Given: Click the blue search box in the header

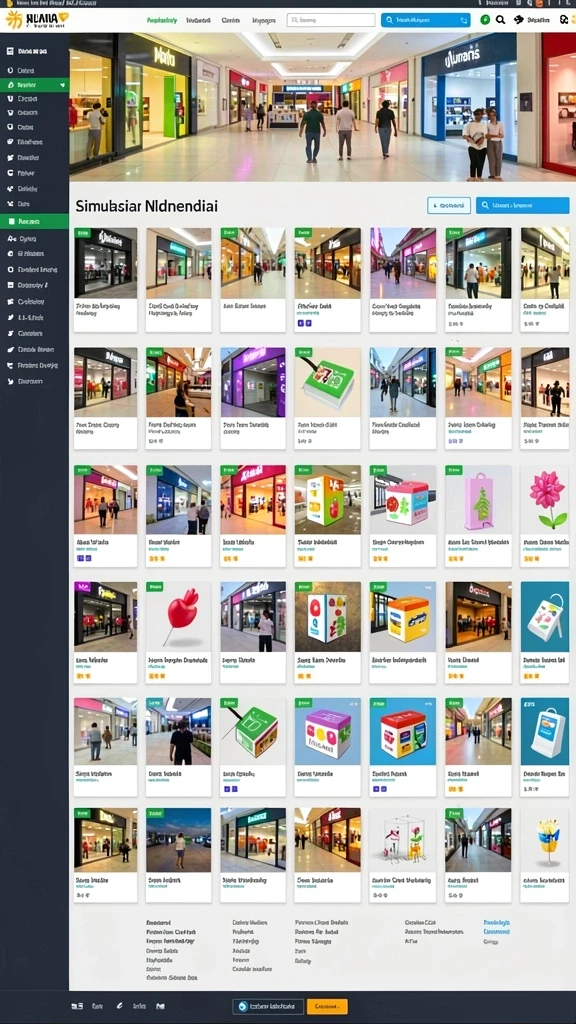Looking at the screenshot, I should 426,20.
